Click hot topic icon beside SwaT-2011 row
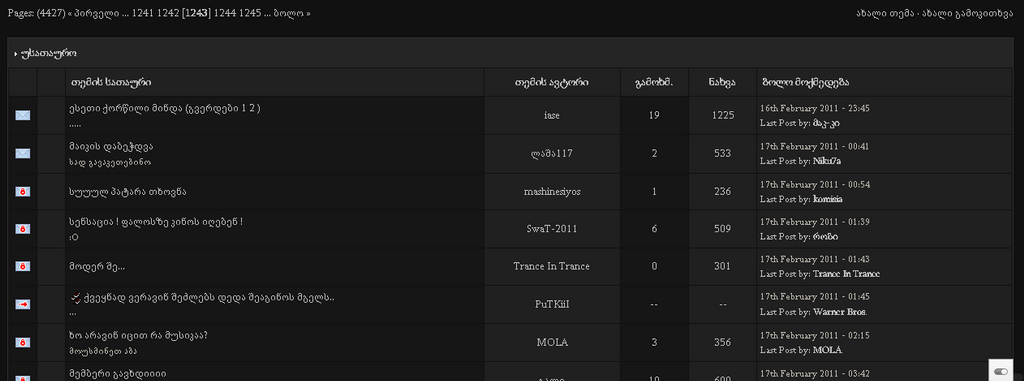 (x=23, y=229)
